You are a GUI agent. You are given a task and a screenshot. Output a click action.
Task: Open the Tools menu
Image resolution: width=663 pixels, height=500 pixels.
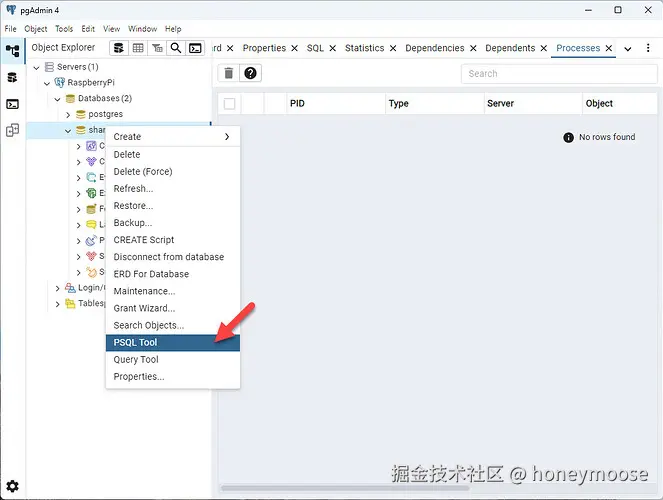[x=64, y=29]
